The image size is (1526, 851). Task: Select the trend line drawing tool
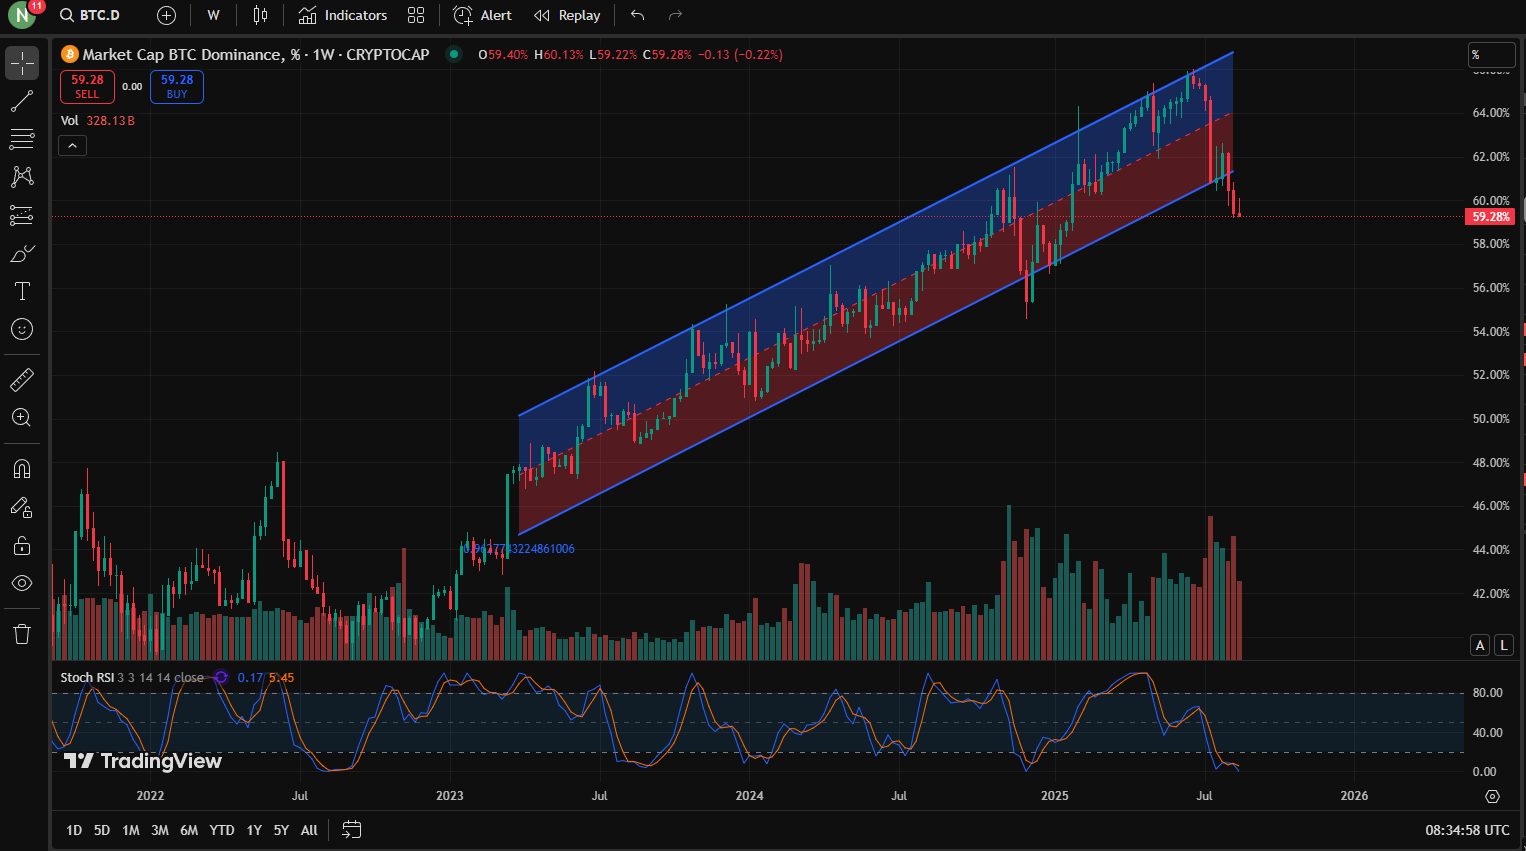(x=22, y=101)
